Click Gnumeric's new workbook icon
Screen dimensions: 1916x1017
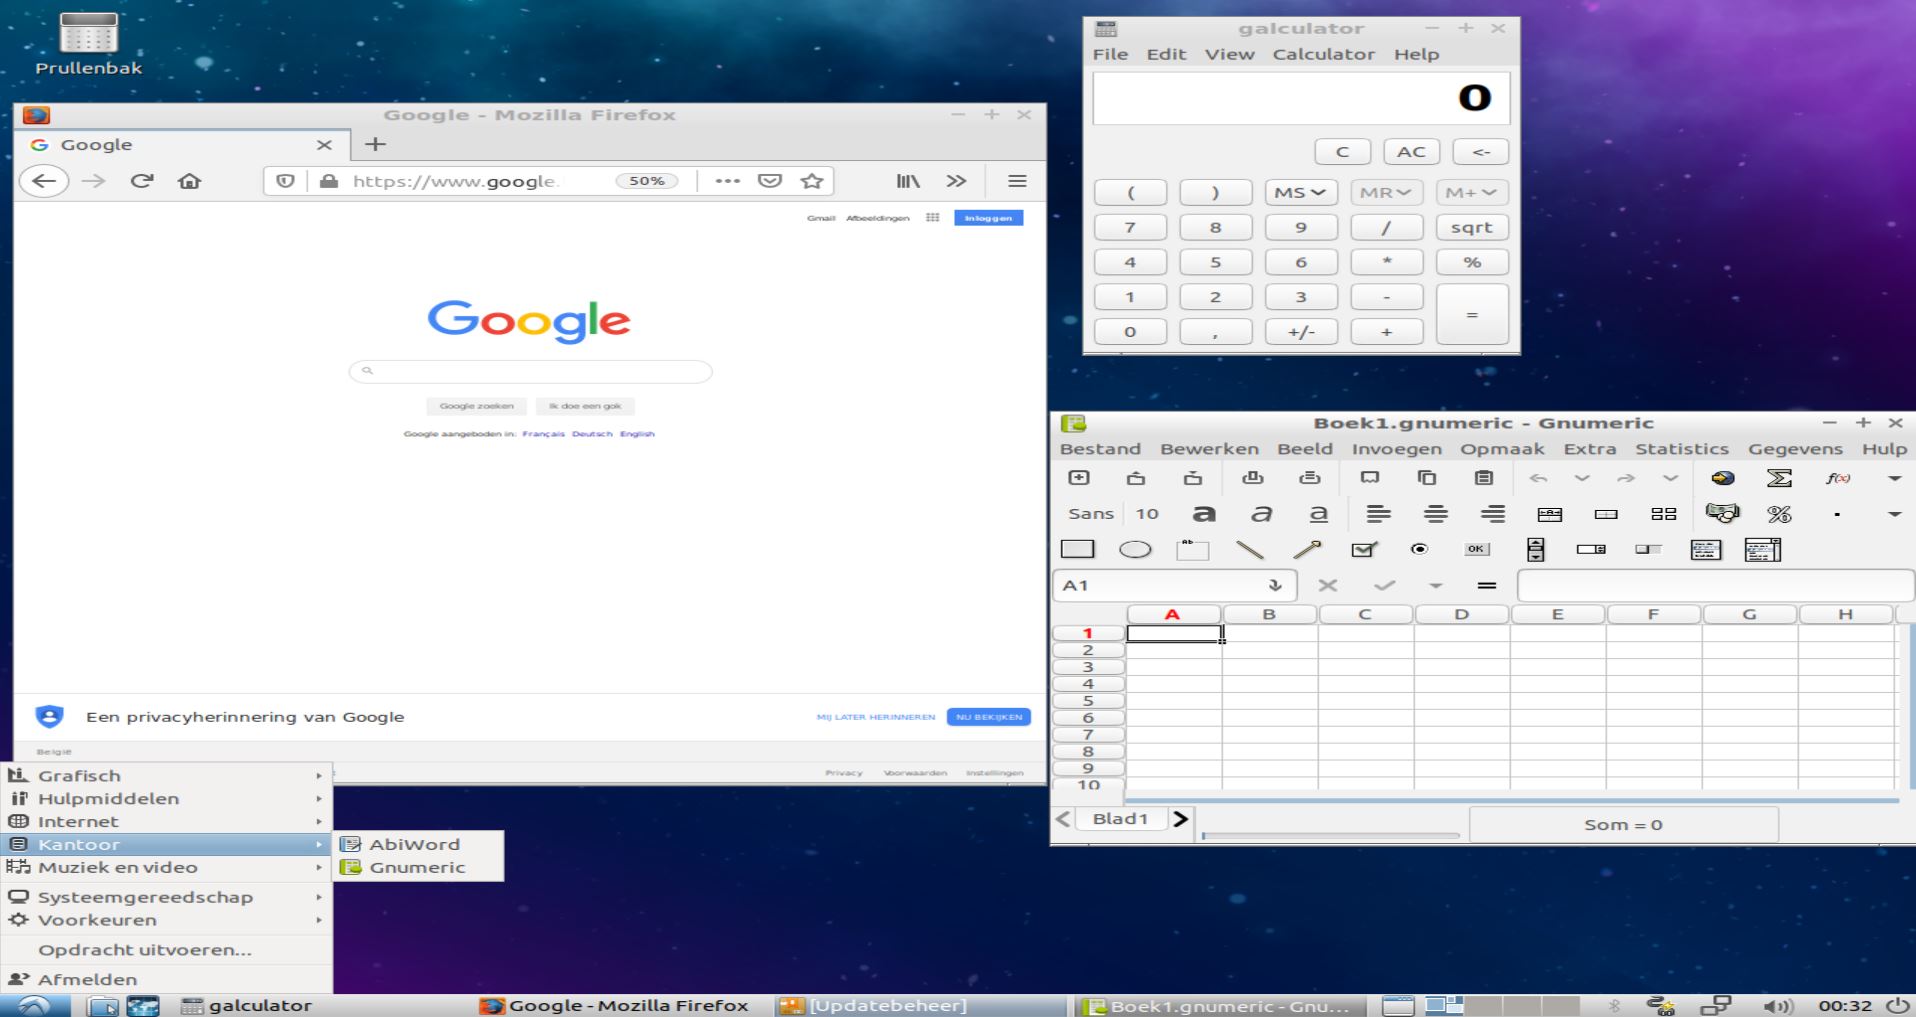click(x=1079, y=478)
